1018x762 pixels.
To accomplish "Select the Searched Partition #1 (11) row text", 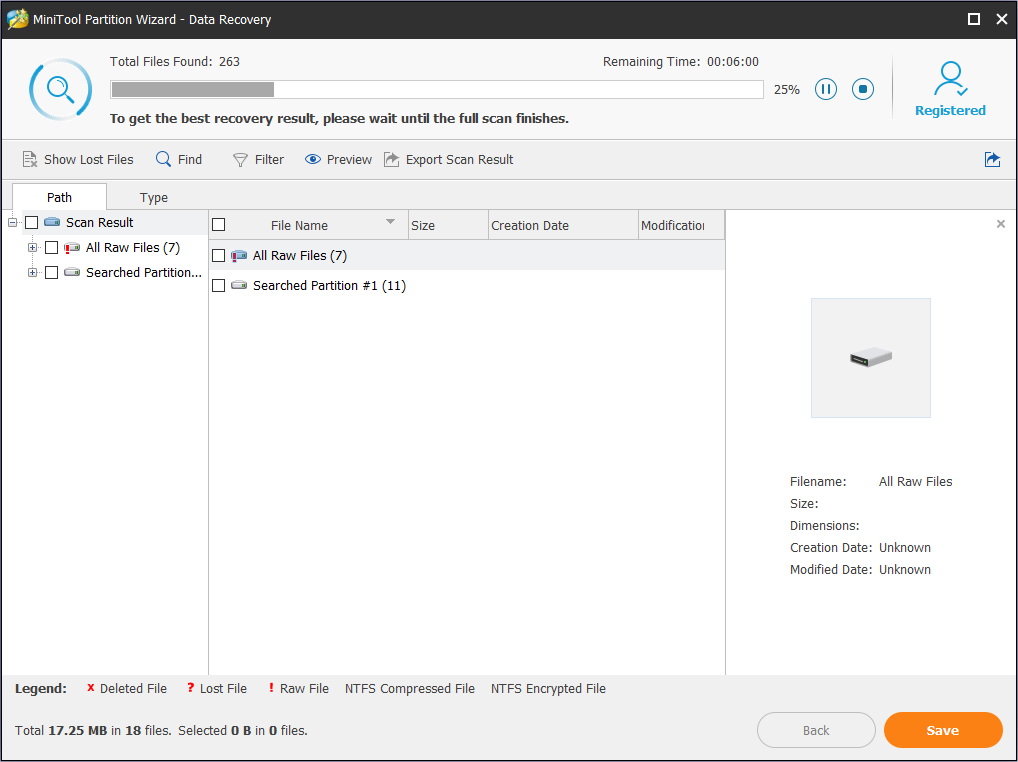I will click(329, 286).
